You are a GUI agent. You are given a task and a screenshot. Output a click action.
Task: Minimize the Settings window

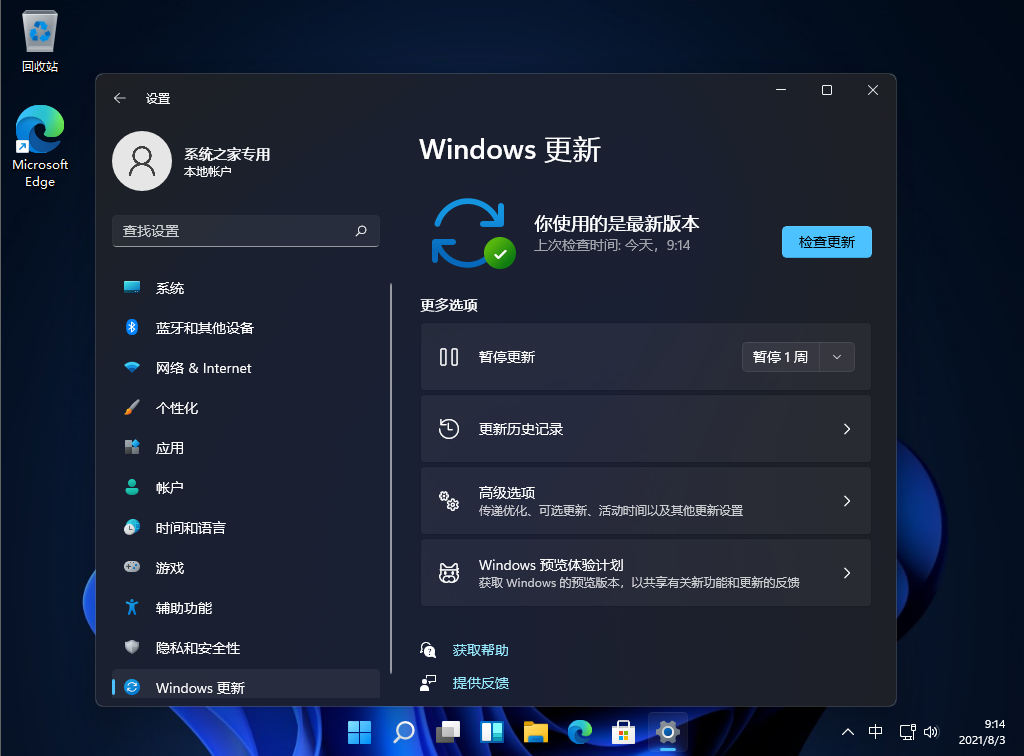click(x=781, y=89)
